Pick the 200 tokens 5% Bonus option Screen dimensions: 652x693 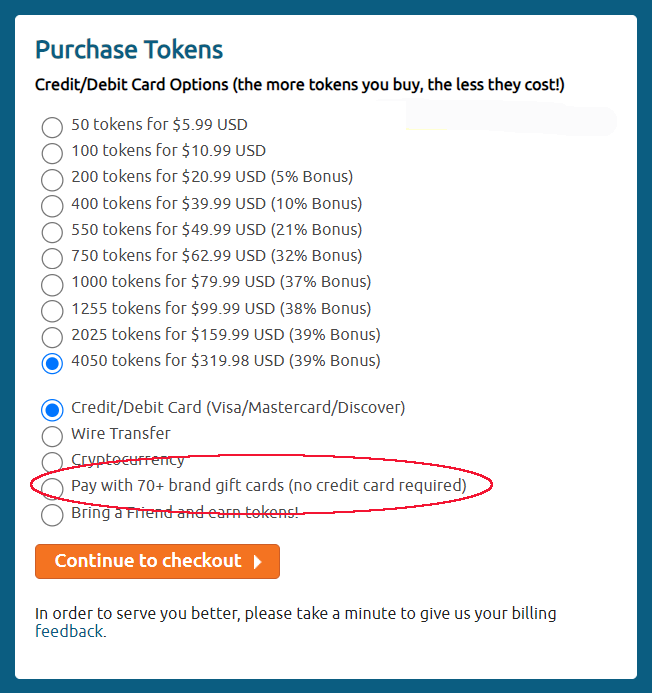52,179
